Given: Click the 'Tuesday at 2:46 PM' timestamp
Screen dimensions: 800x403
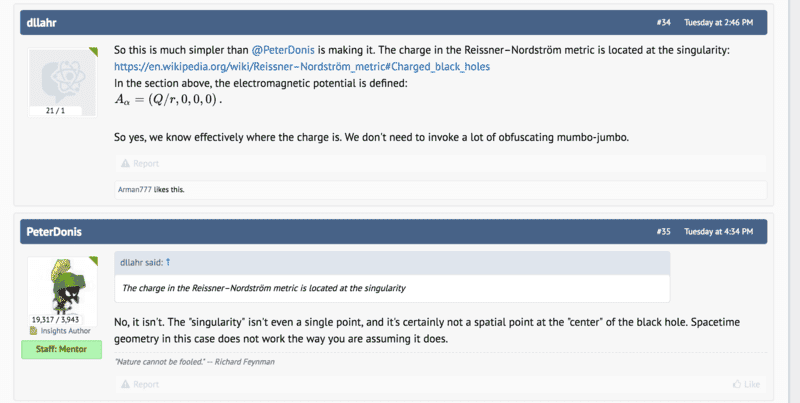Looking at the screenshot, I should [x=718, y=22].
